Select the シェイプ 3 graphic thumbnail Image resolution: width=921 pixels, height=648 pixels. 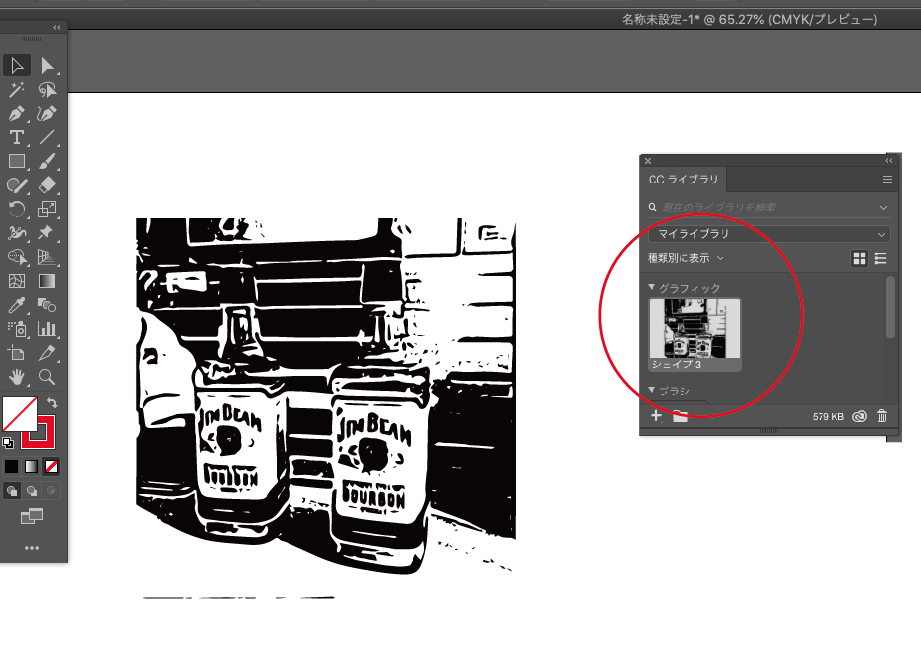tap(695, 329)
